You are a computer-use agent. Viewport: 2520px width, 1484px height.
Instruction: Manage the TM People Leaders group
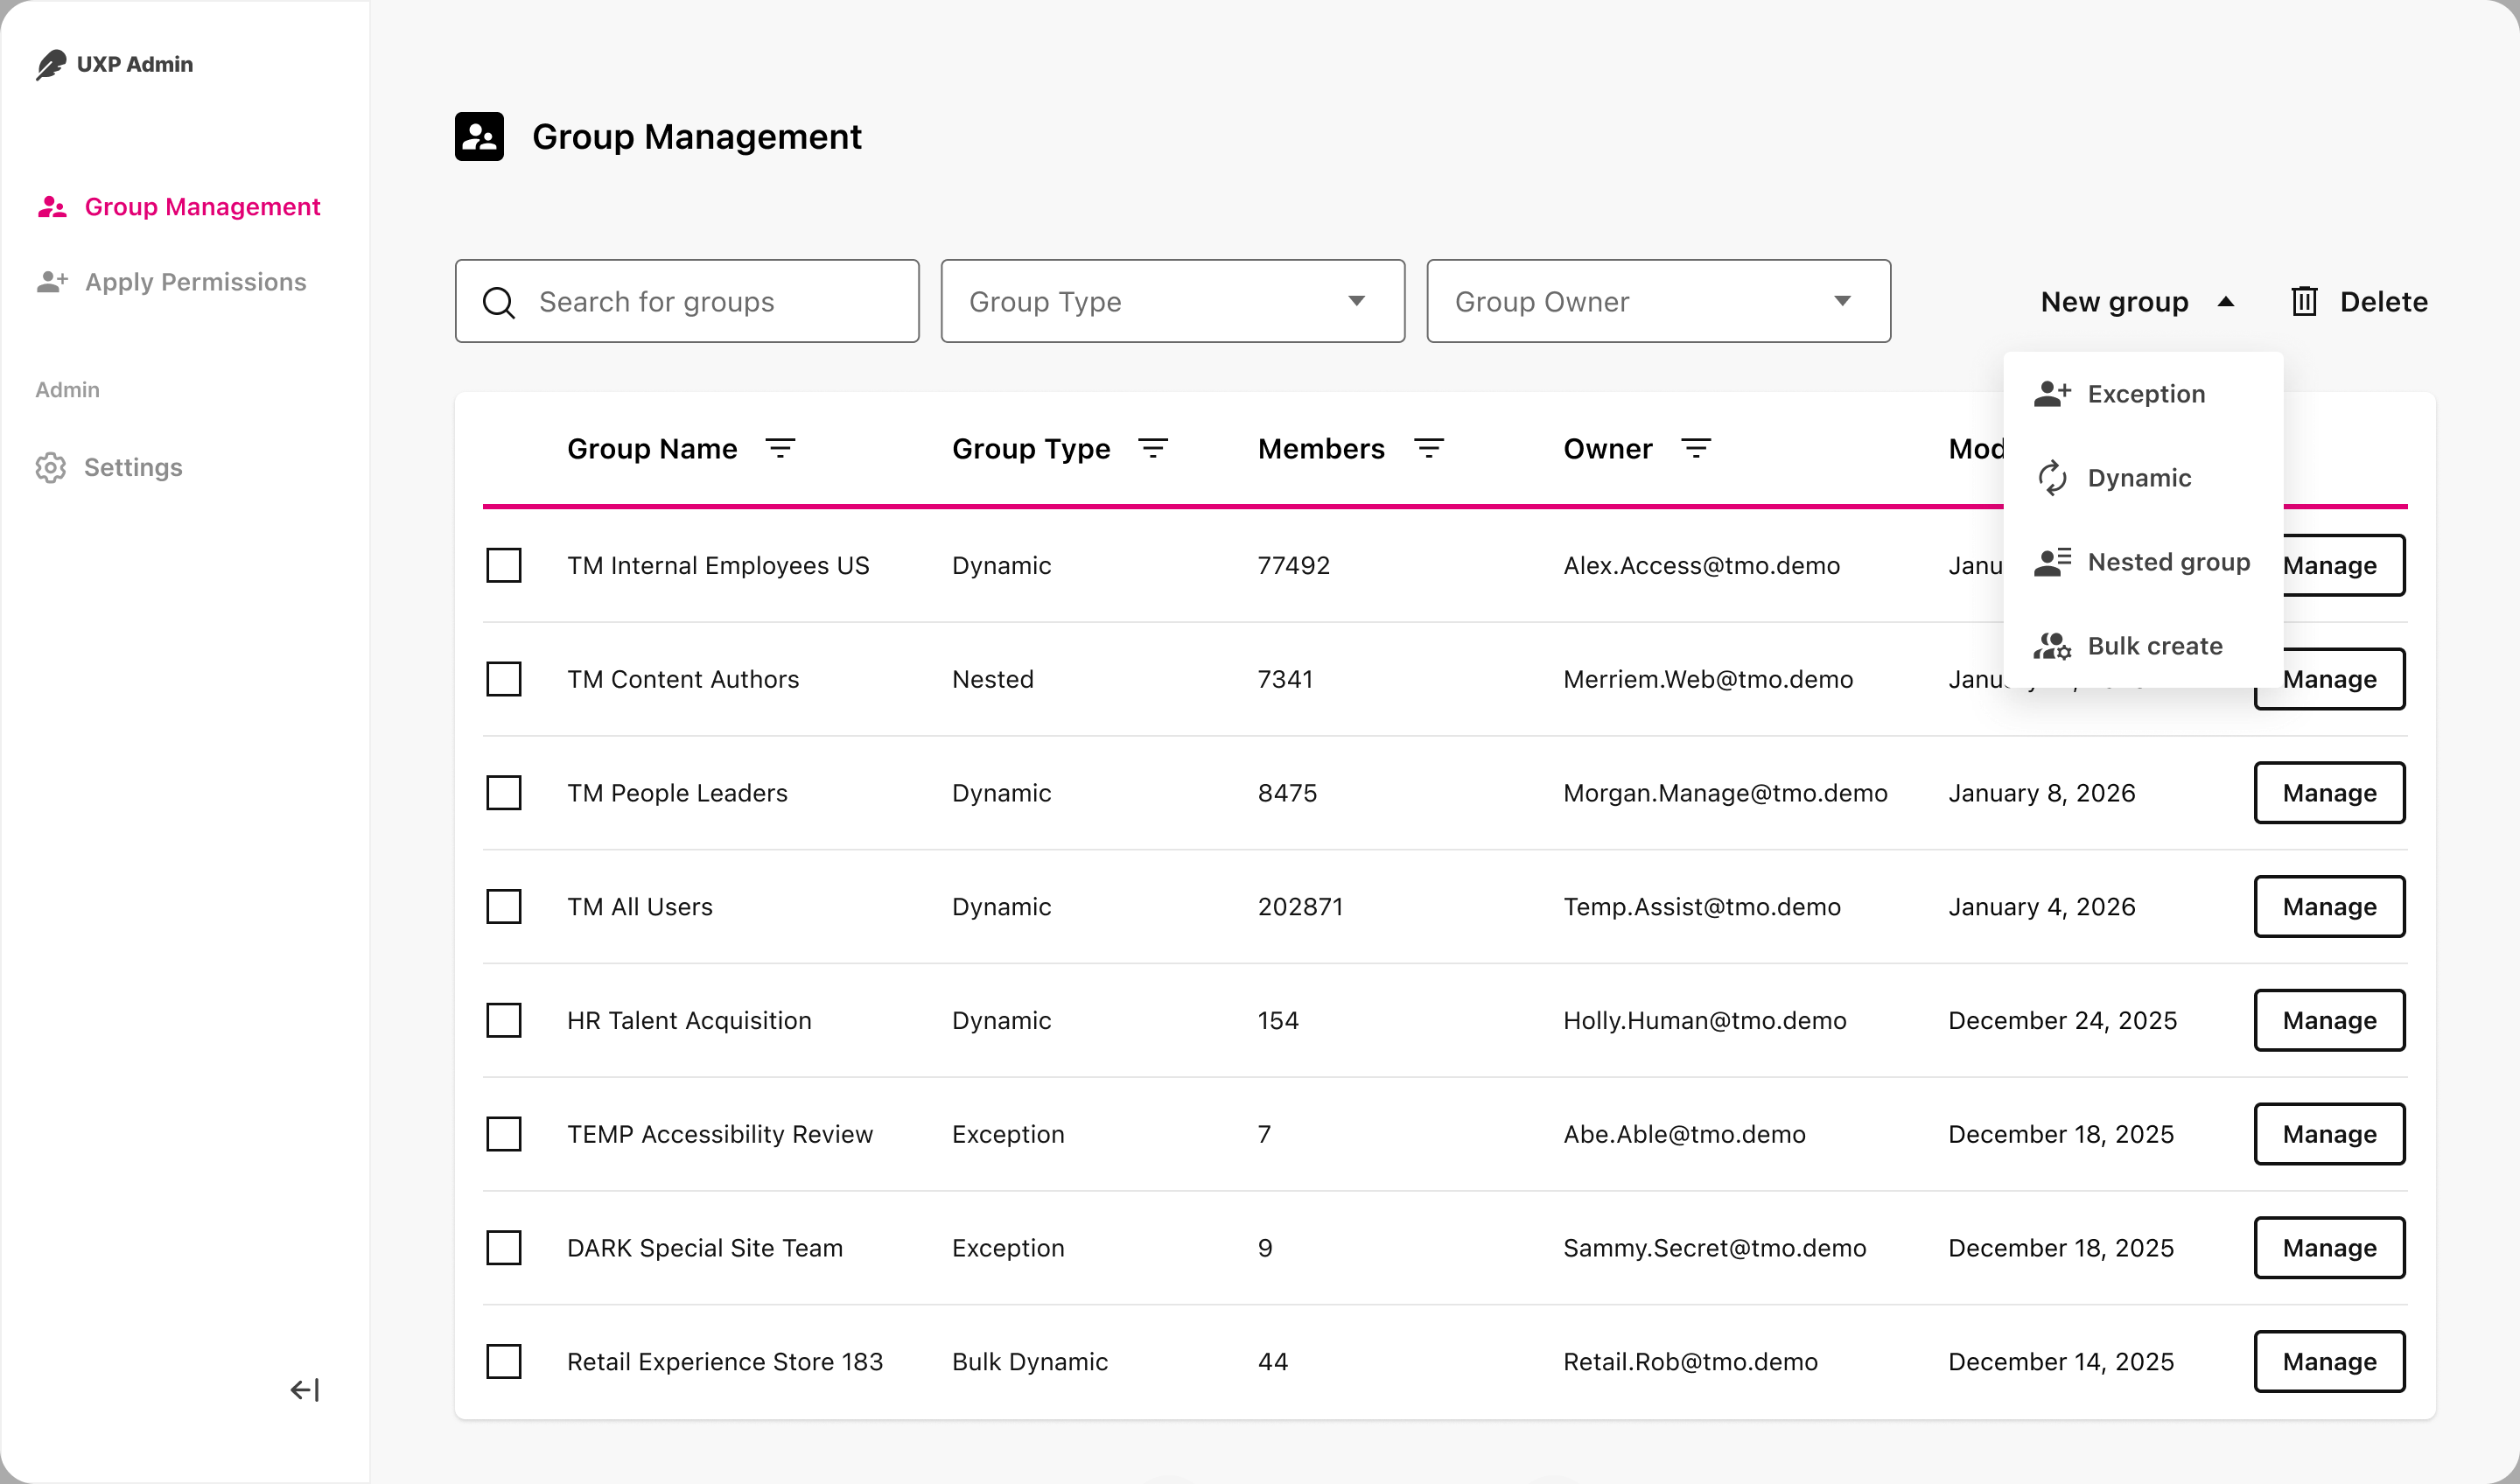[x=2330, y=793]
